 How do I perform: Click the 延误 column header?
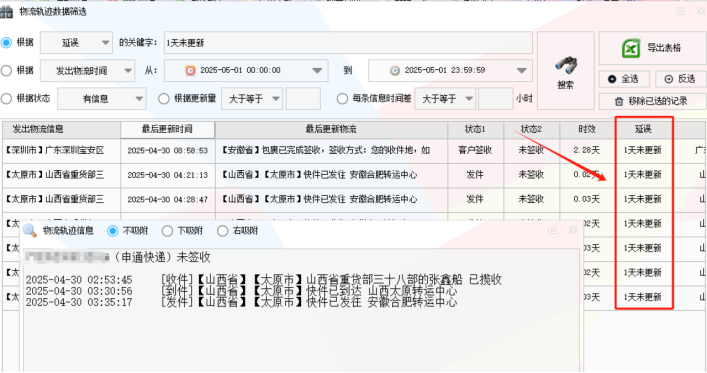click(x=643, y=129)
